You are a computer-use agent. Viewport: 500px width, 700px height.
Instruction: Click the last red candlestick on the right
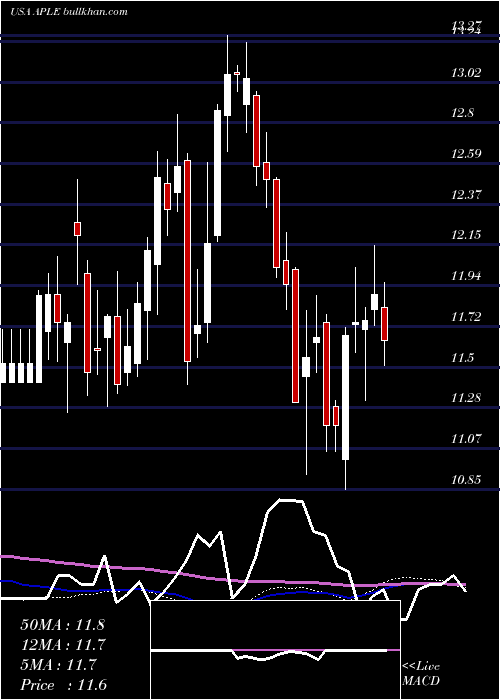click(384, 324)
